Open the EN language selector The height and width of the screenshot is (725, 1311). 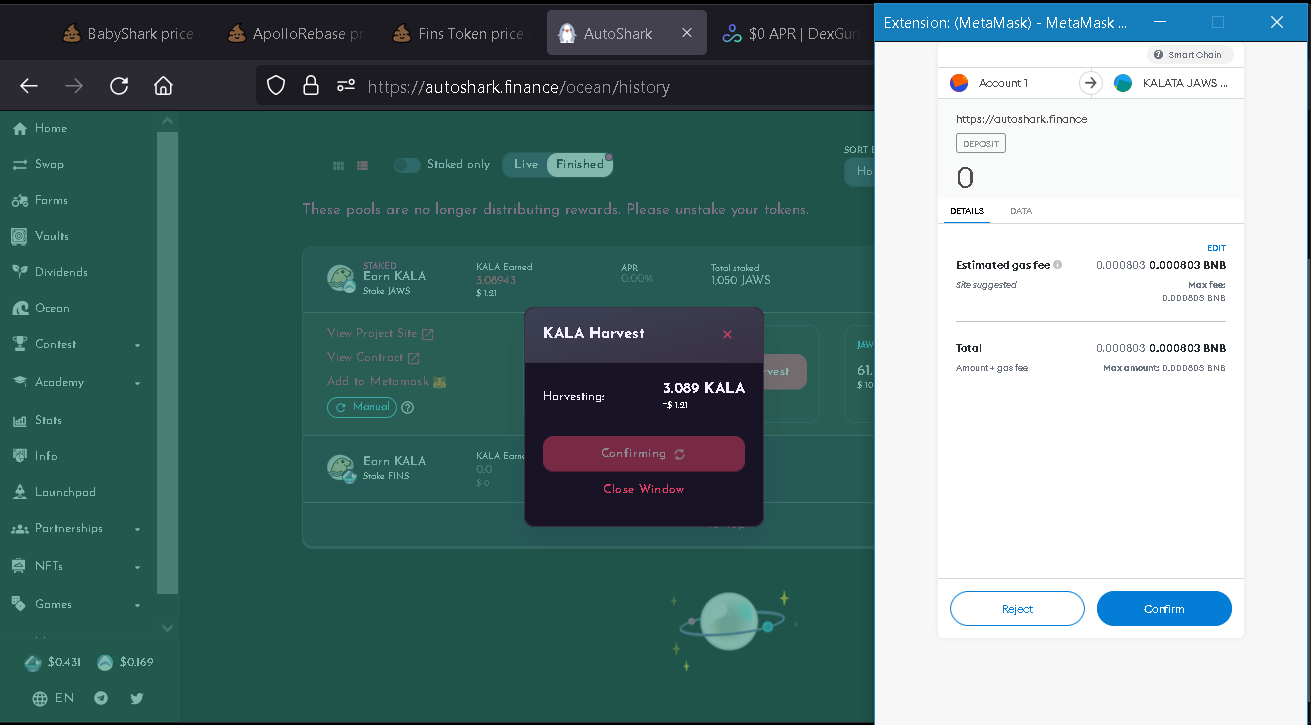[53, 698]
